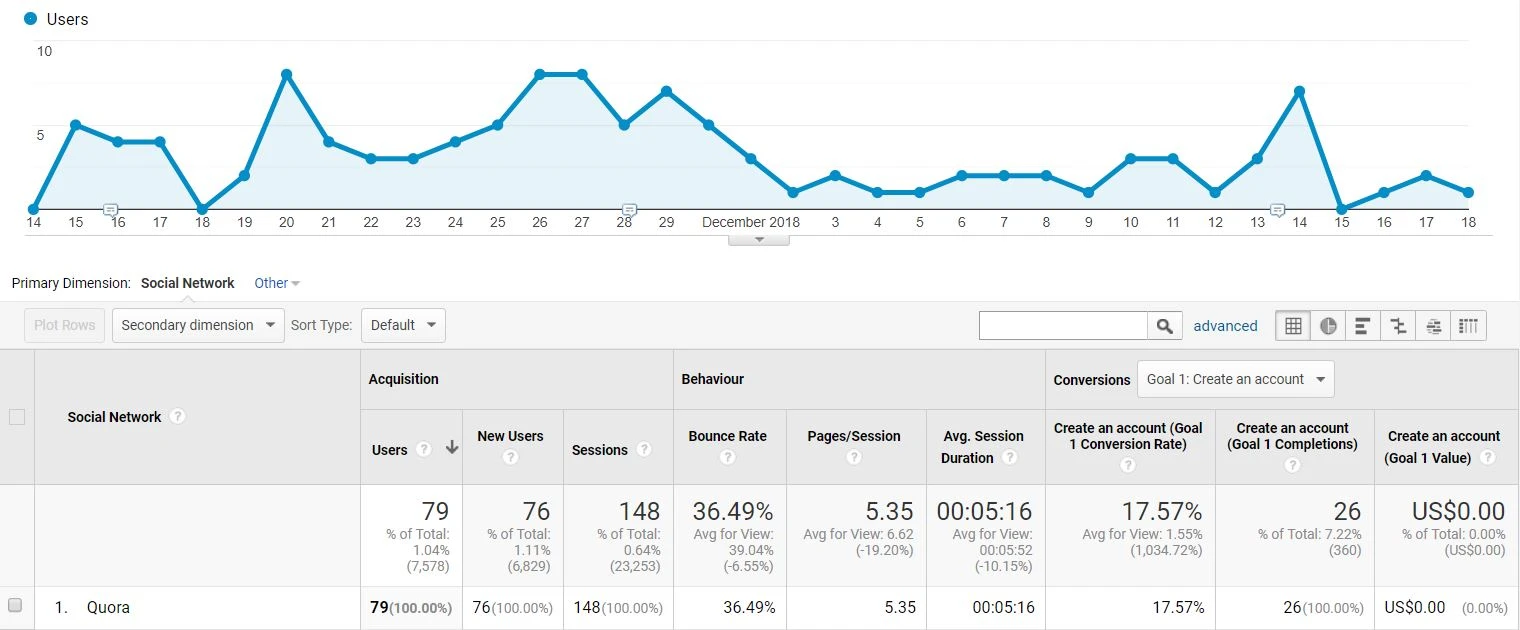The image size is (1520, 630).
Task: Open the annotation marker under November 28
Action: (x=629, y=210)
